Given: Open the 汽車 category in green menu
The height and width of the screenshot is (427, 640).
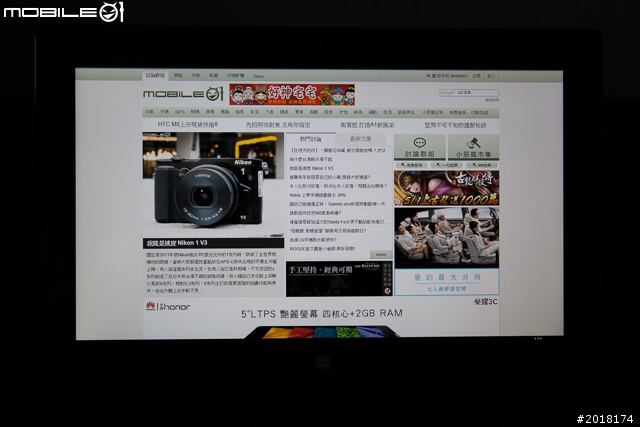Looking at the screenshot, I should (269, 112).
